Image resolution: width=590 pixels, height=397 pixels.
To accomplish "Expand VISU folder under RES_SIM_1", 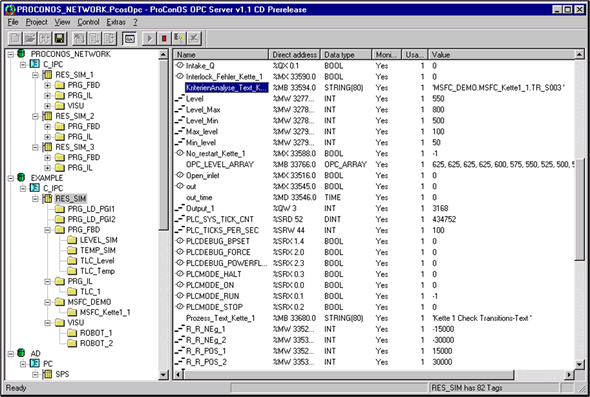I will click(x=47, y=106).
